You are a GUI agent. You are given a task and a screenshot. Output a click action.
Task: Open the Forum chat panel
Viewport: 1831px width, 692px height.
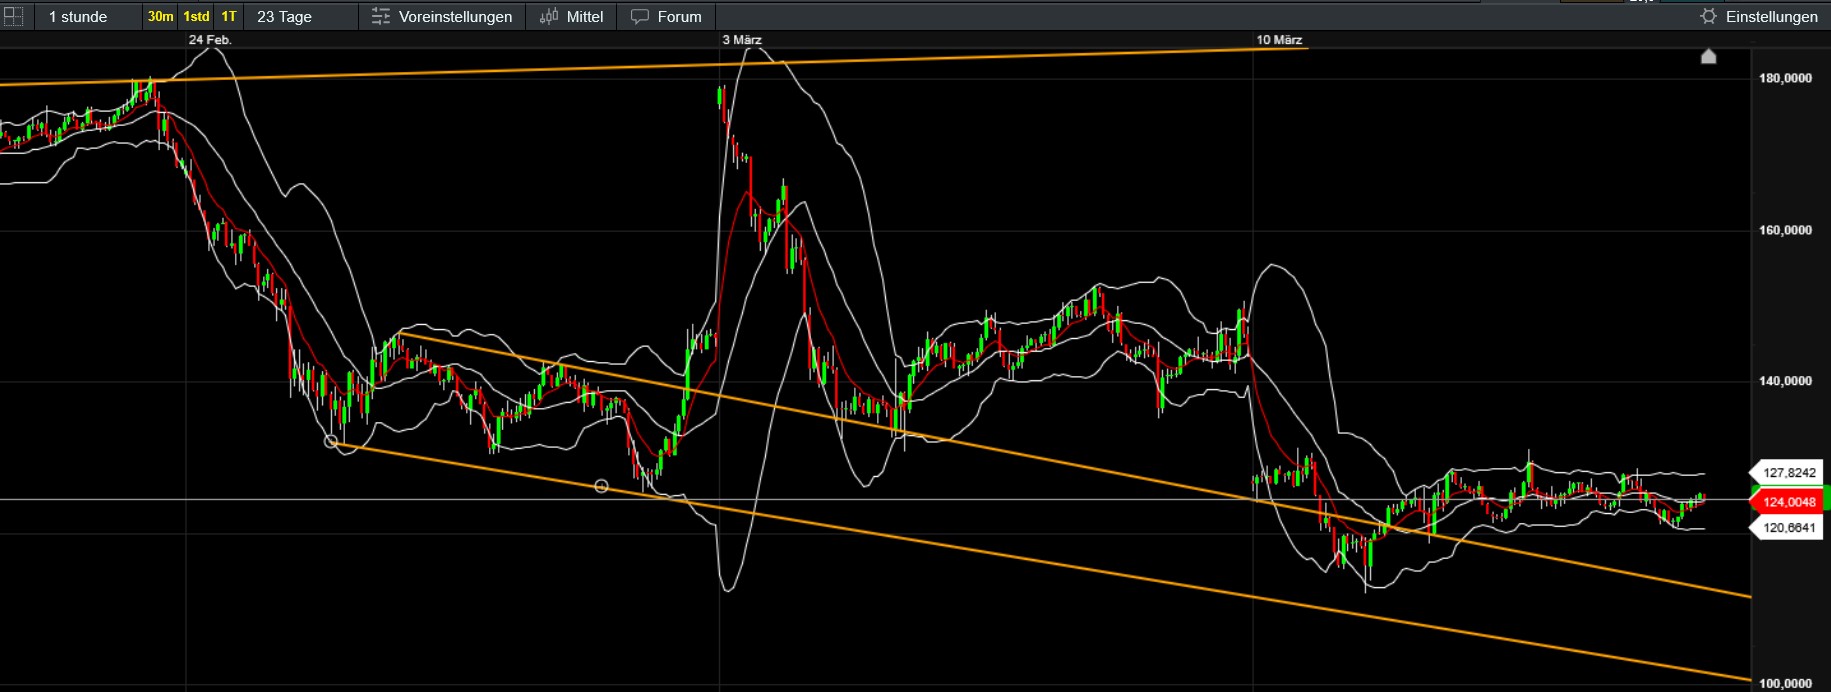tap(666, 16)
